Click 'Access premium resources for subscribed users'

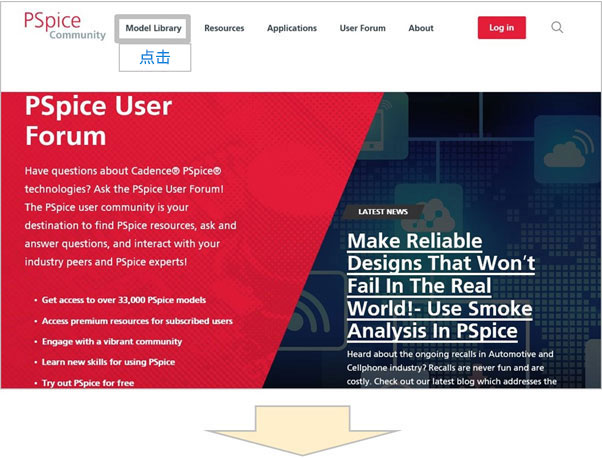[137, 321]
